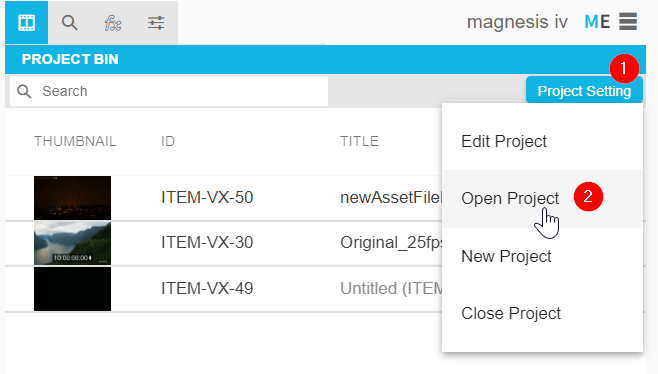658x374 pixels.
Task: Click thumbnail of ITEM-VX-50
Action: coord(73,198)
